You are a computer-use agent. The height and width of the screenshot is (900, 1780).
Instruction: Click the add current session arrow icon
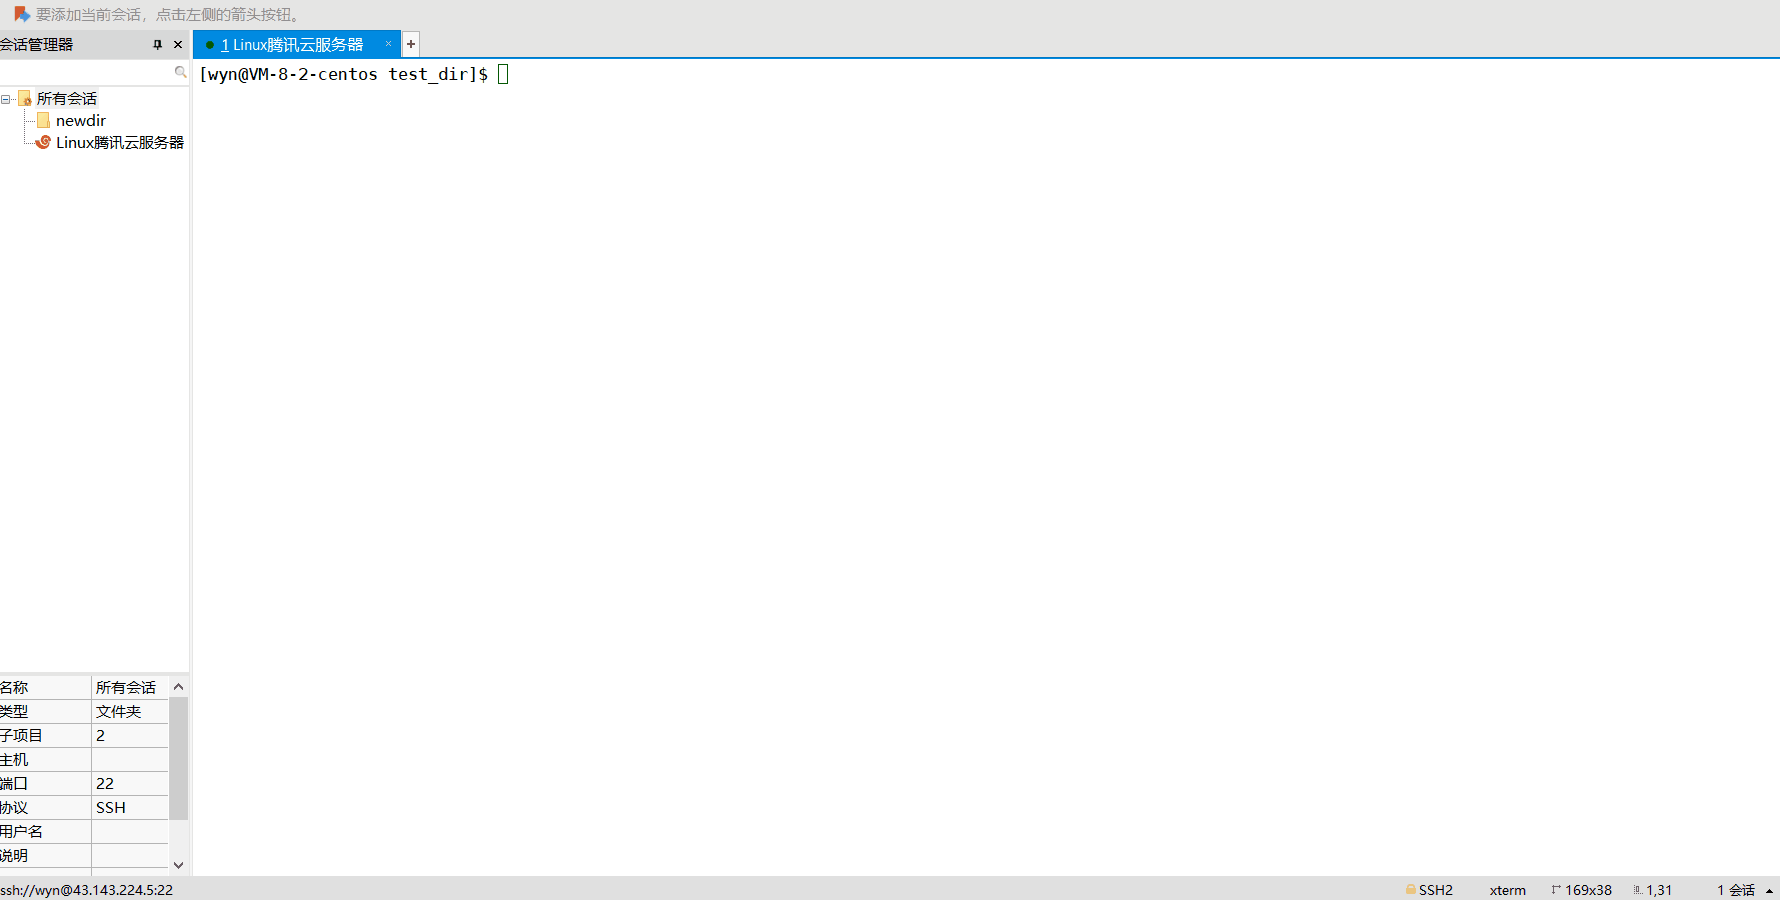[22, 14]
